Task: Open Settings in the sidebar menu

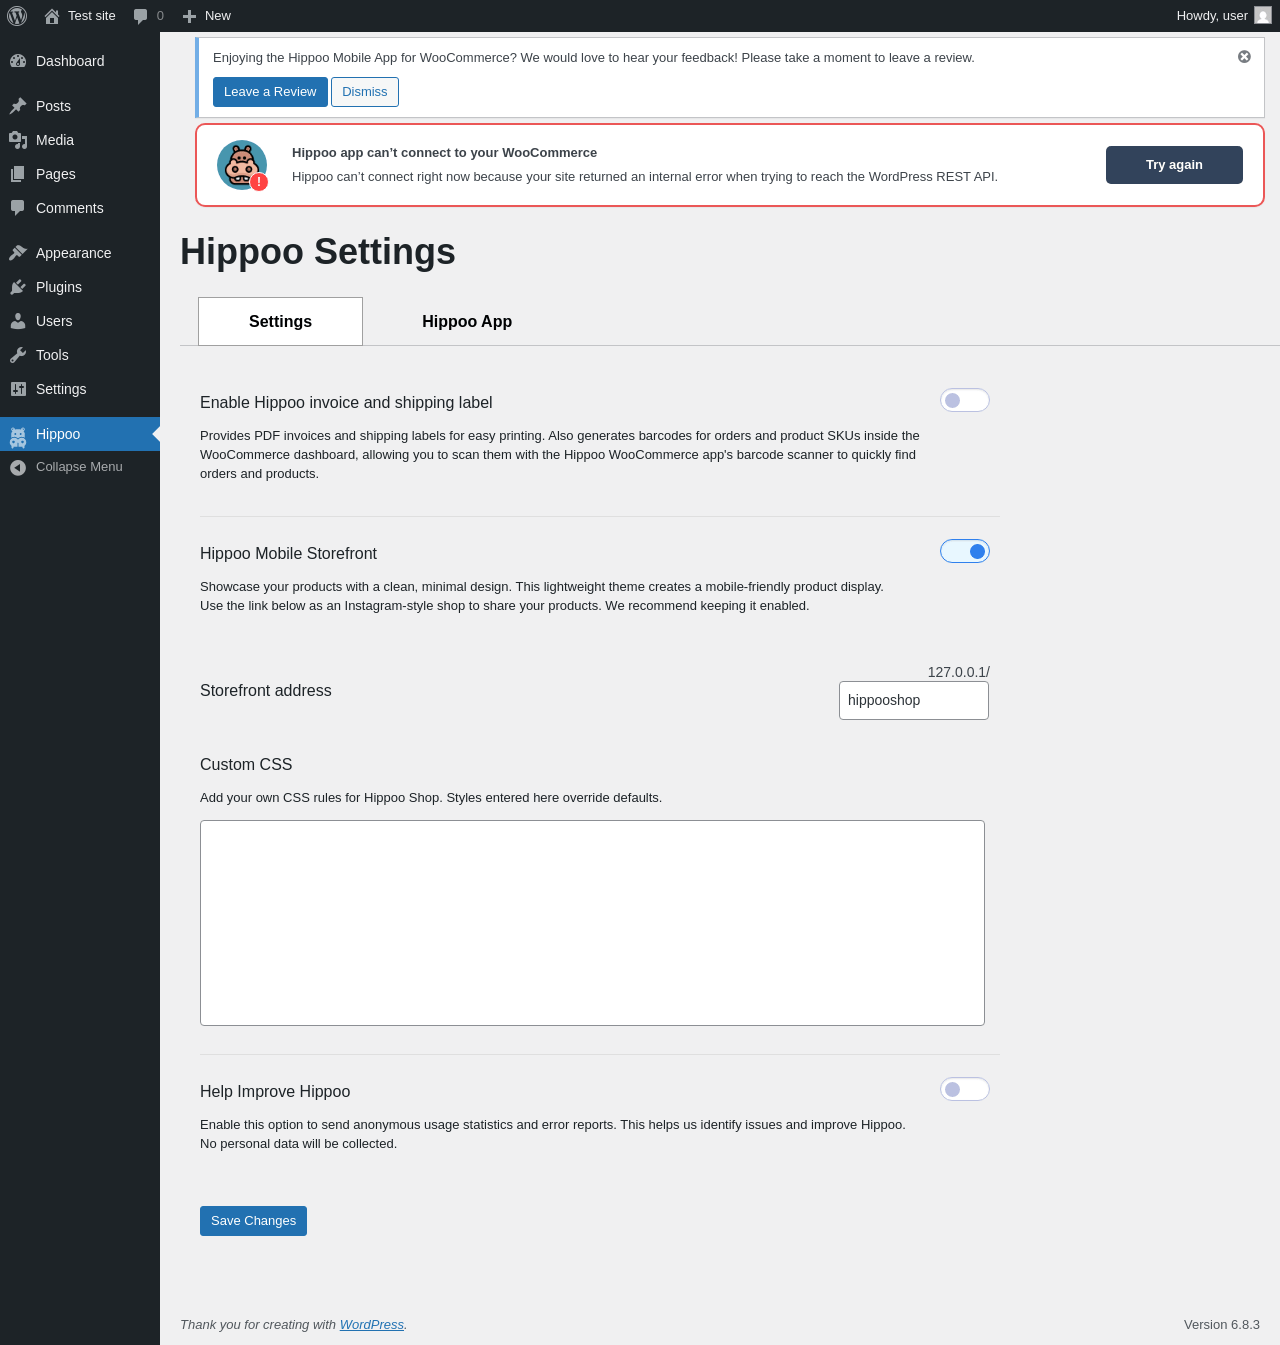Action: pos(80,389)
